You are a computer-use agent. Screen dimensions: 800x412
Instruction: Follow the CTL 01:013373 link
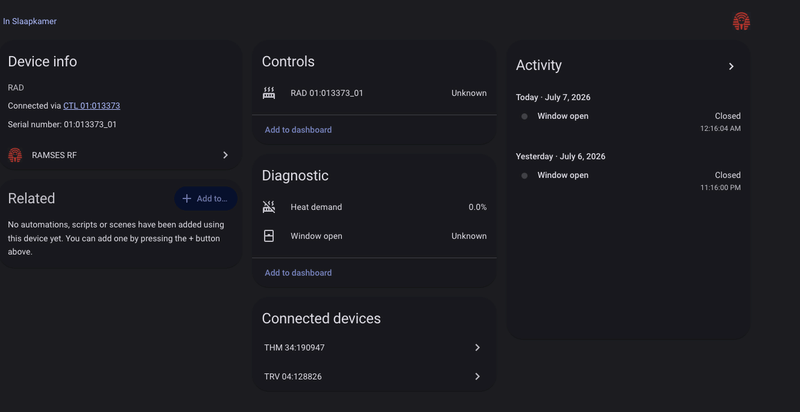[92, 106]
